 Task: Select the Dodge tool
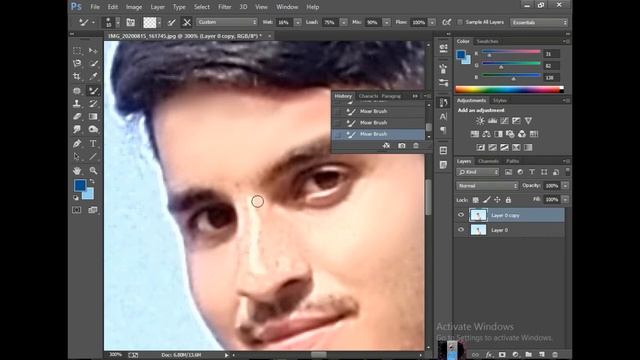click(x=93, y=129)
